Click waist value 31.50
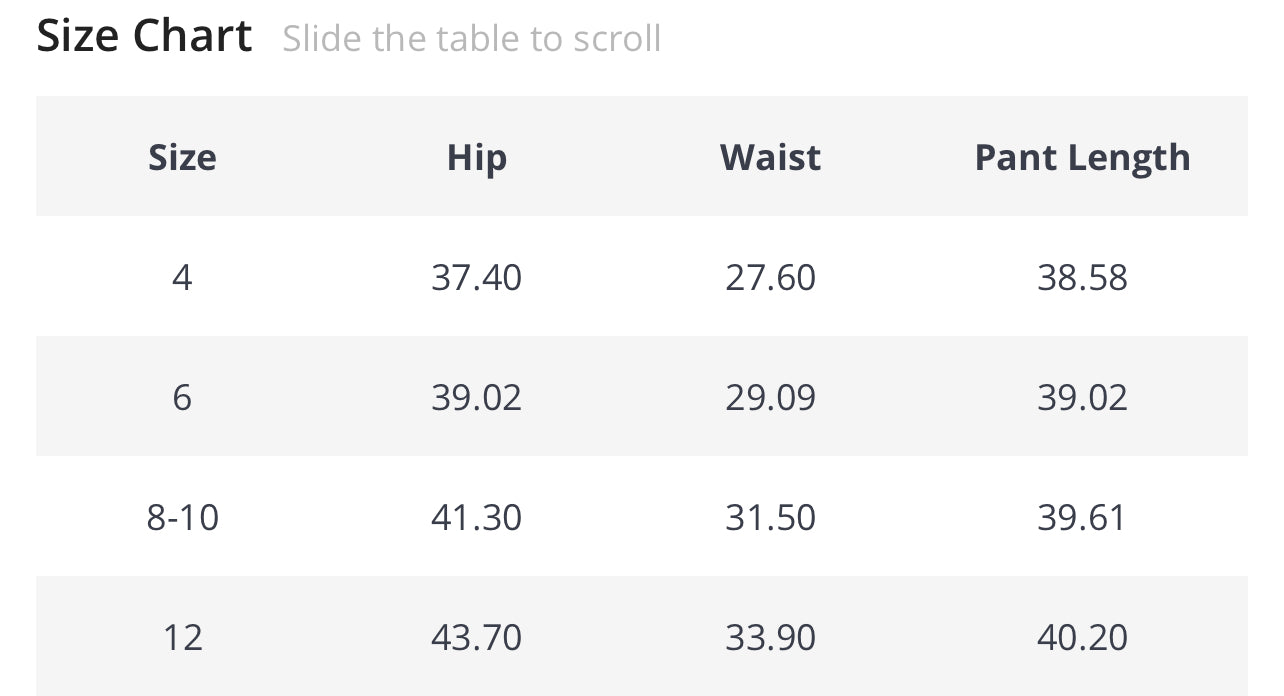Image resolution: width=1284 pixels, height=696 pixels. (770, 517)
